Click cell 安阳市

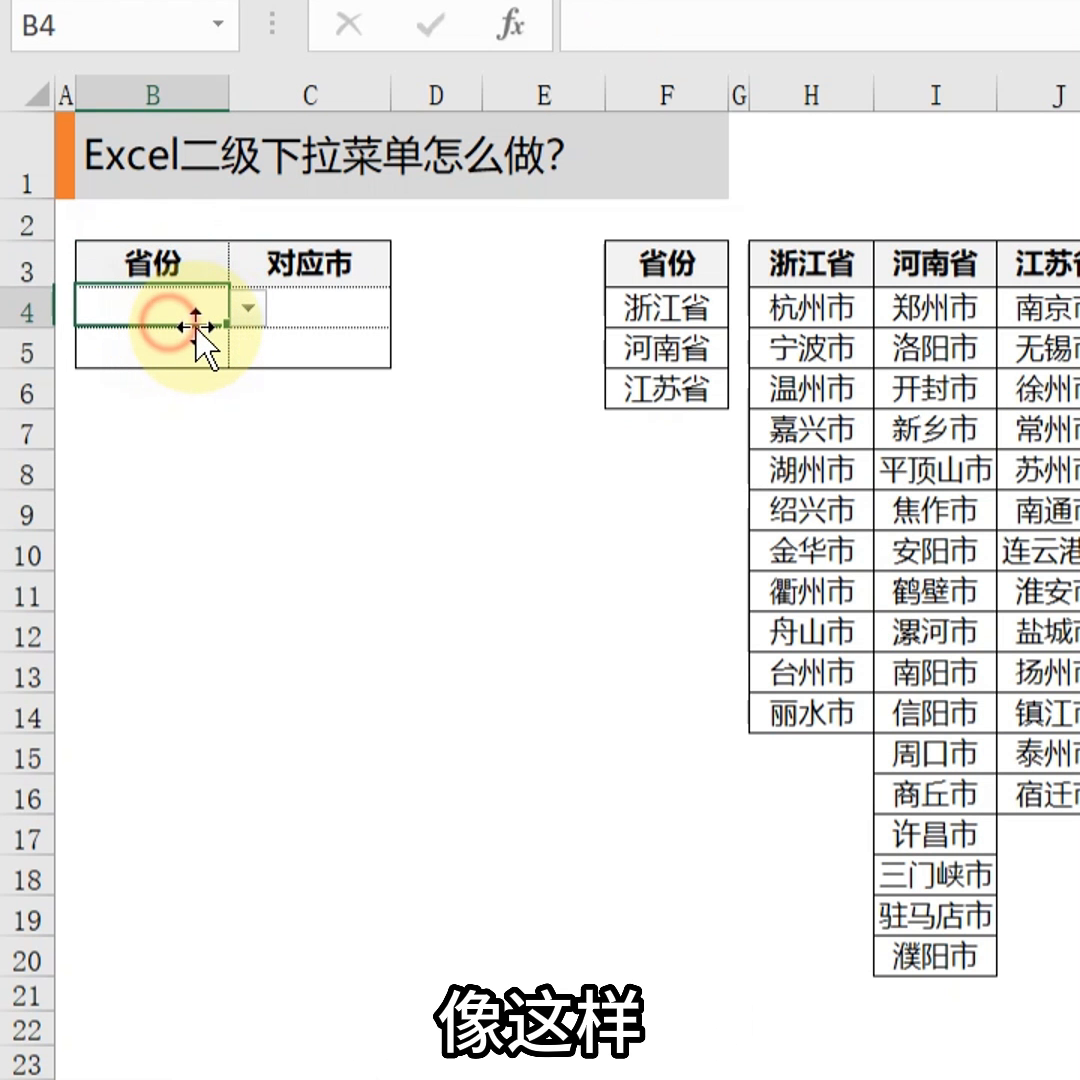click(935, 550)
